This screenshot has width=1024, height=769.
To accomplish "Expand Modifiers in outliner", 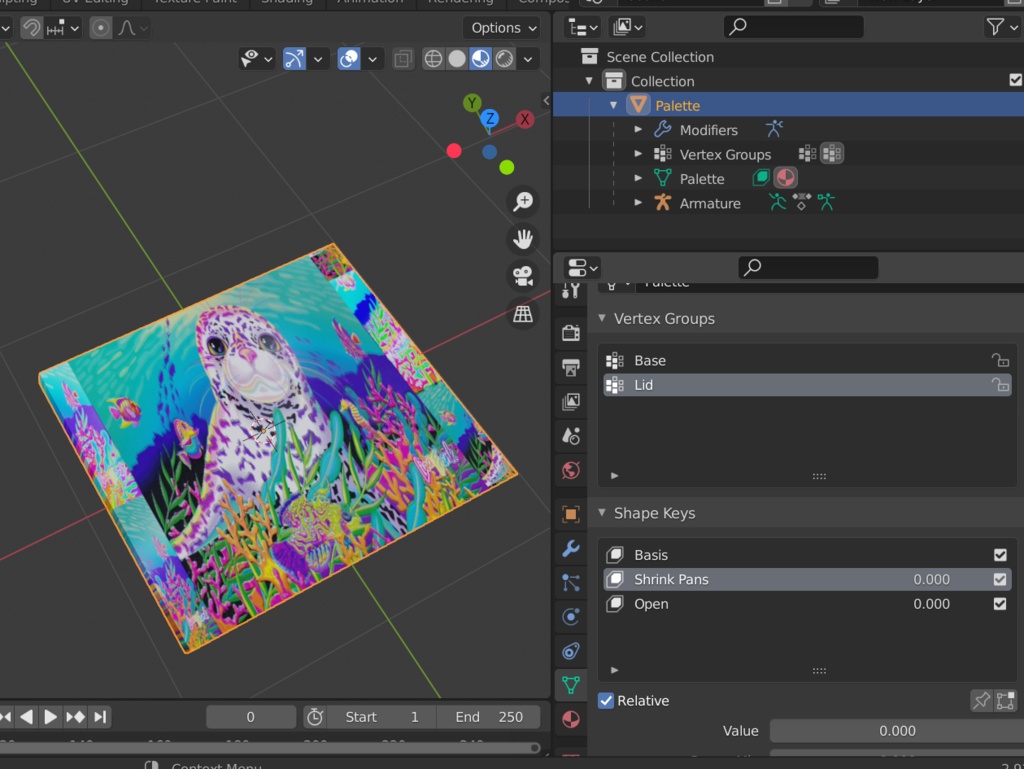I will tap(638, 130).
